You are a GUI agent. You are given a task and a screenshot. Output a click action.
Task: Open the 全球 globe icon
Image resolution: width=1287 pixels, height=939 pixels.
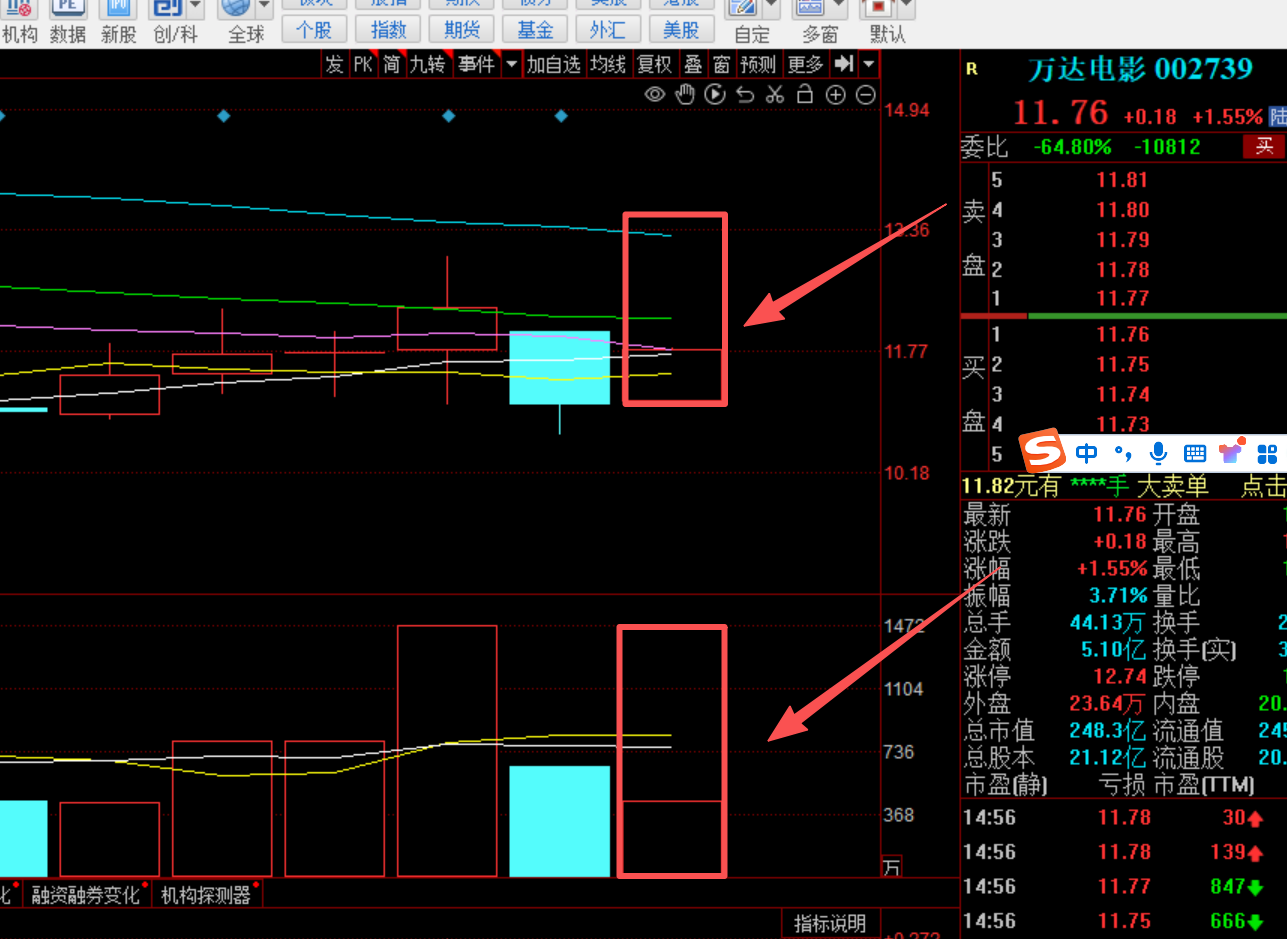click(235, 8)
